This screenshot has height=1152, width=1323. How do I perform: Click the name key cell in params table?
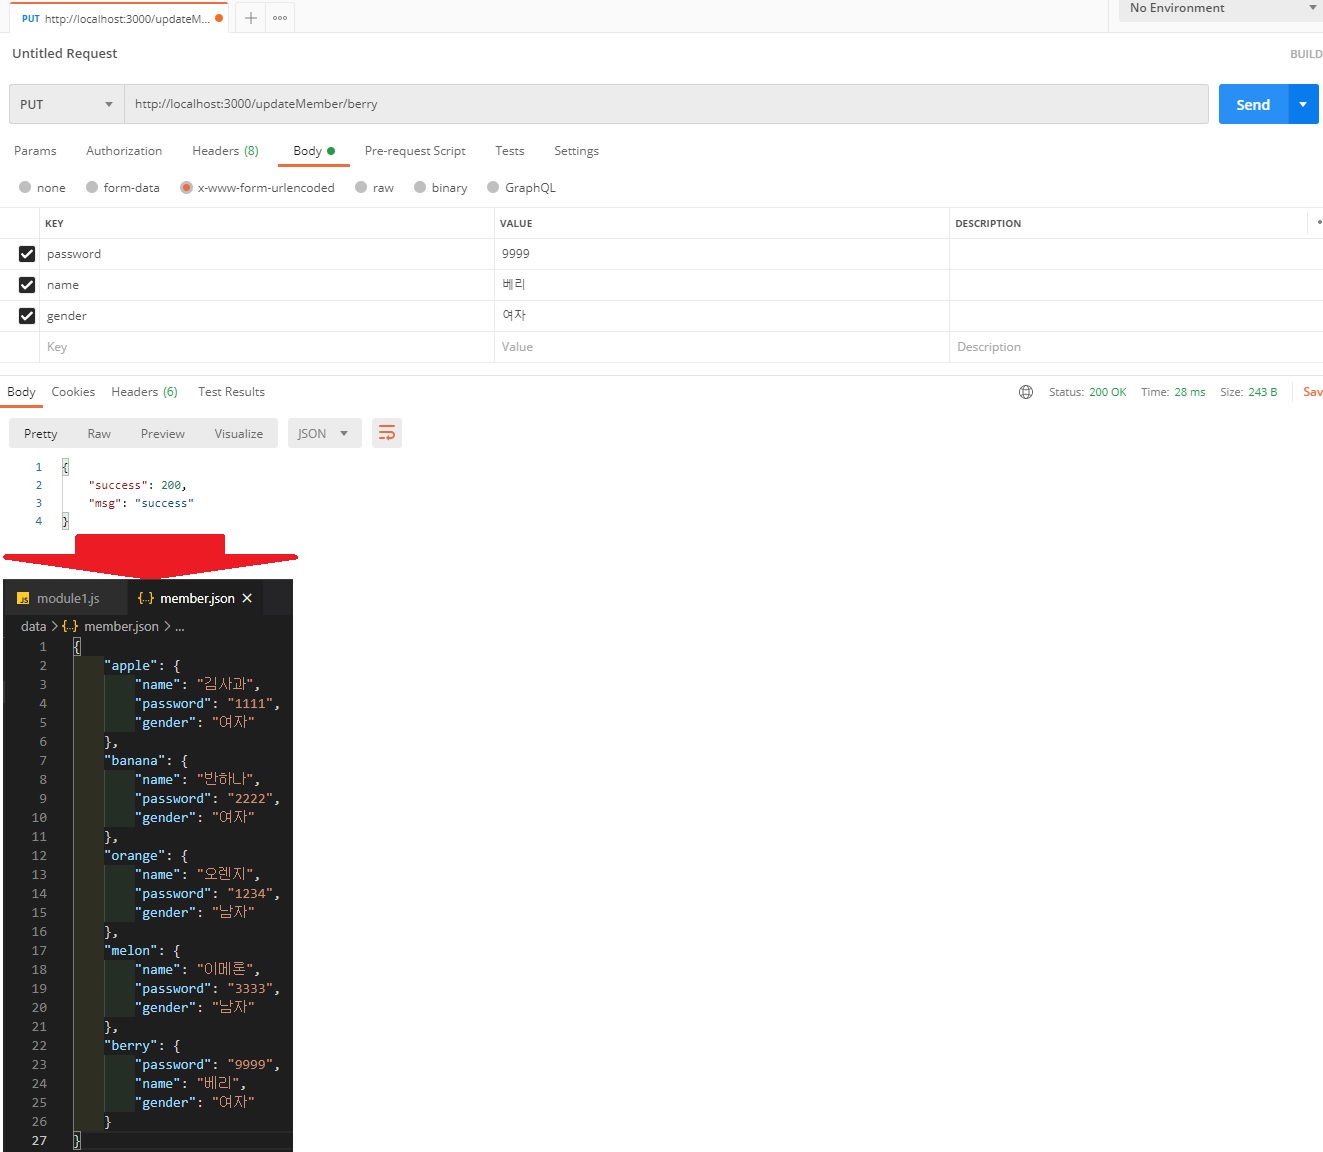(267, 285)
